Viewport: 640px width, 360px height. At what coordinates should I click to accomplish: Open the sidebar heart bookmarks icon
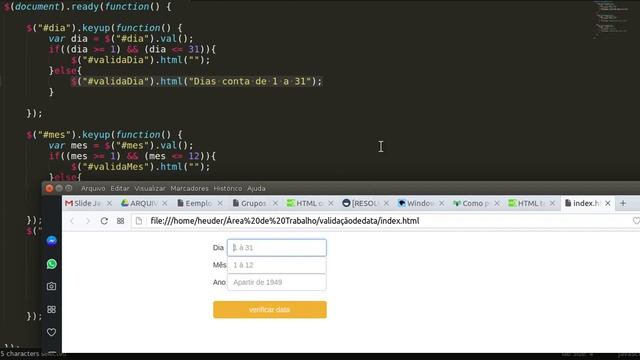tap(51, 332)
